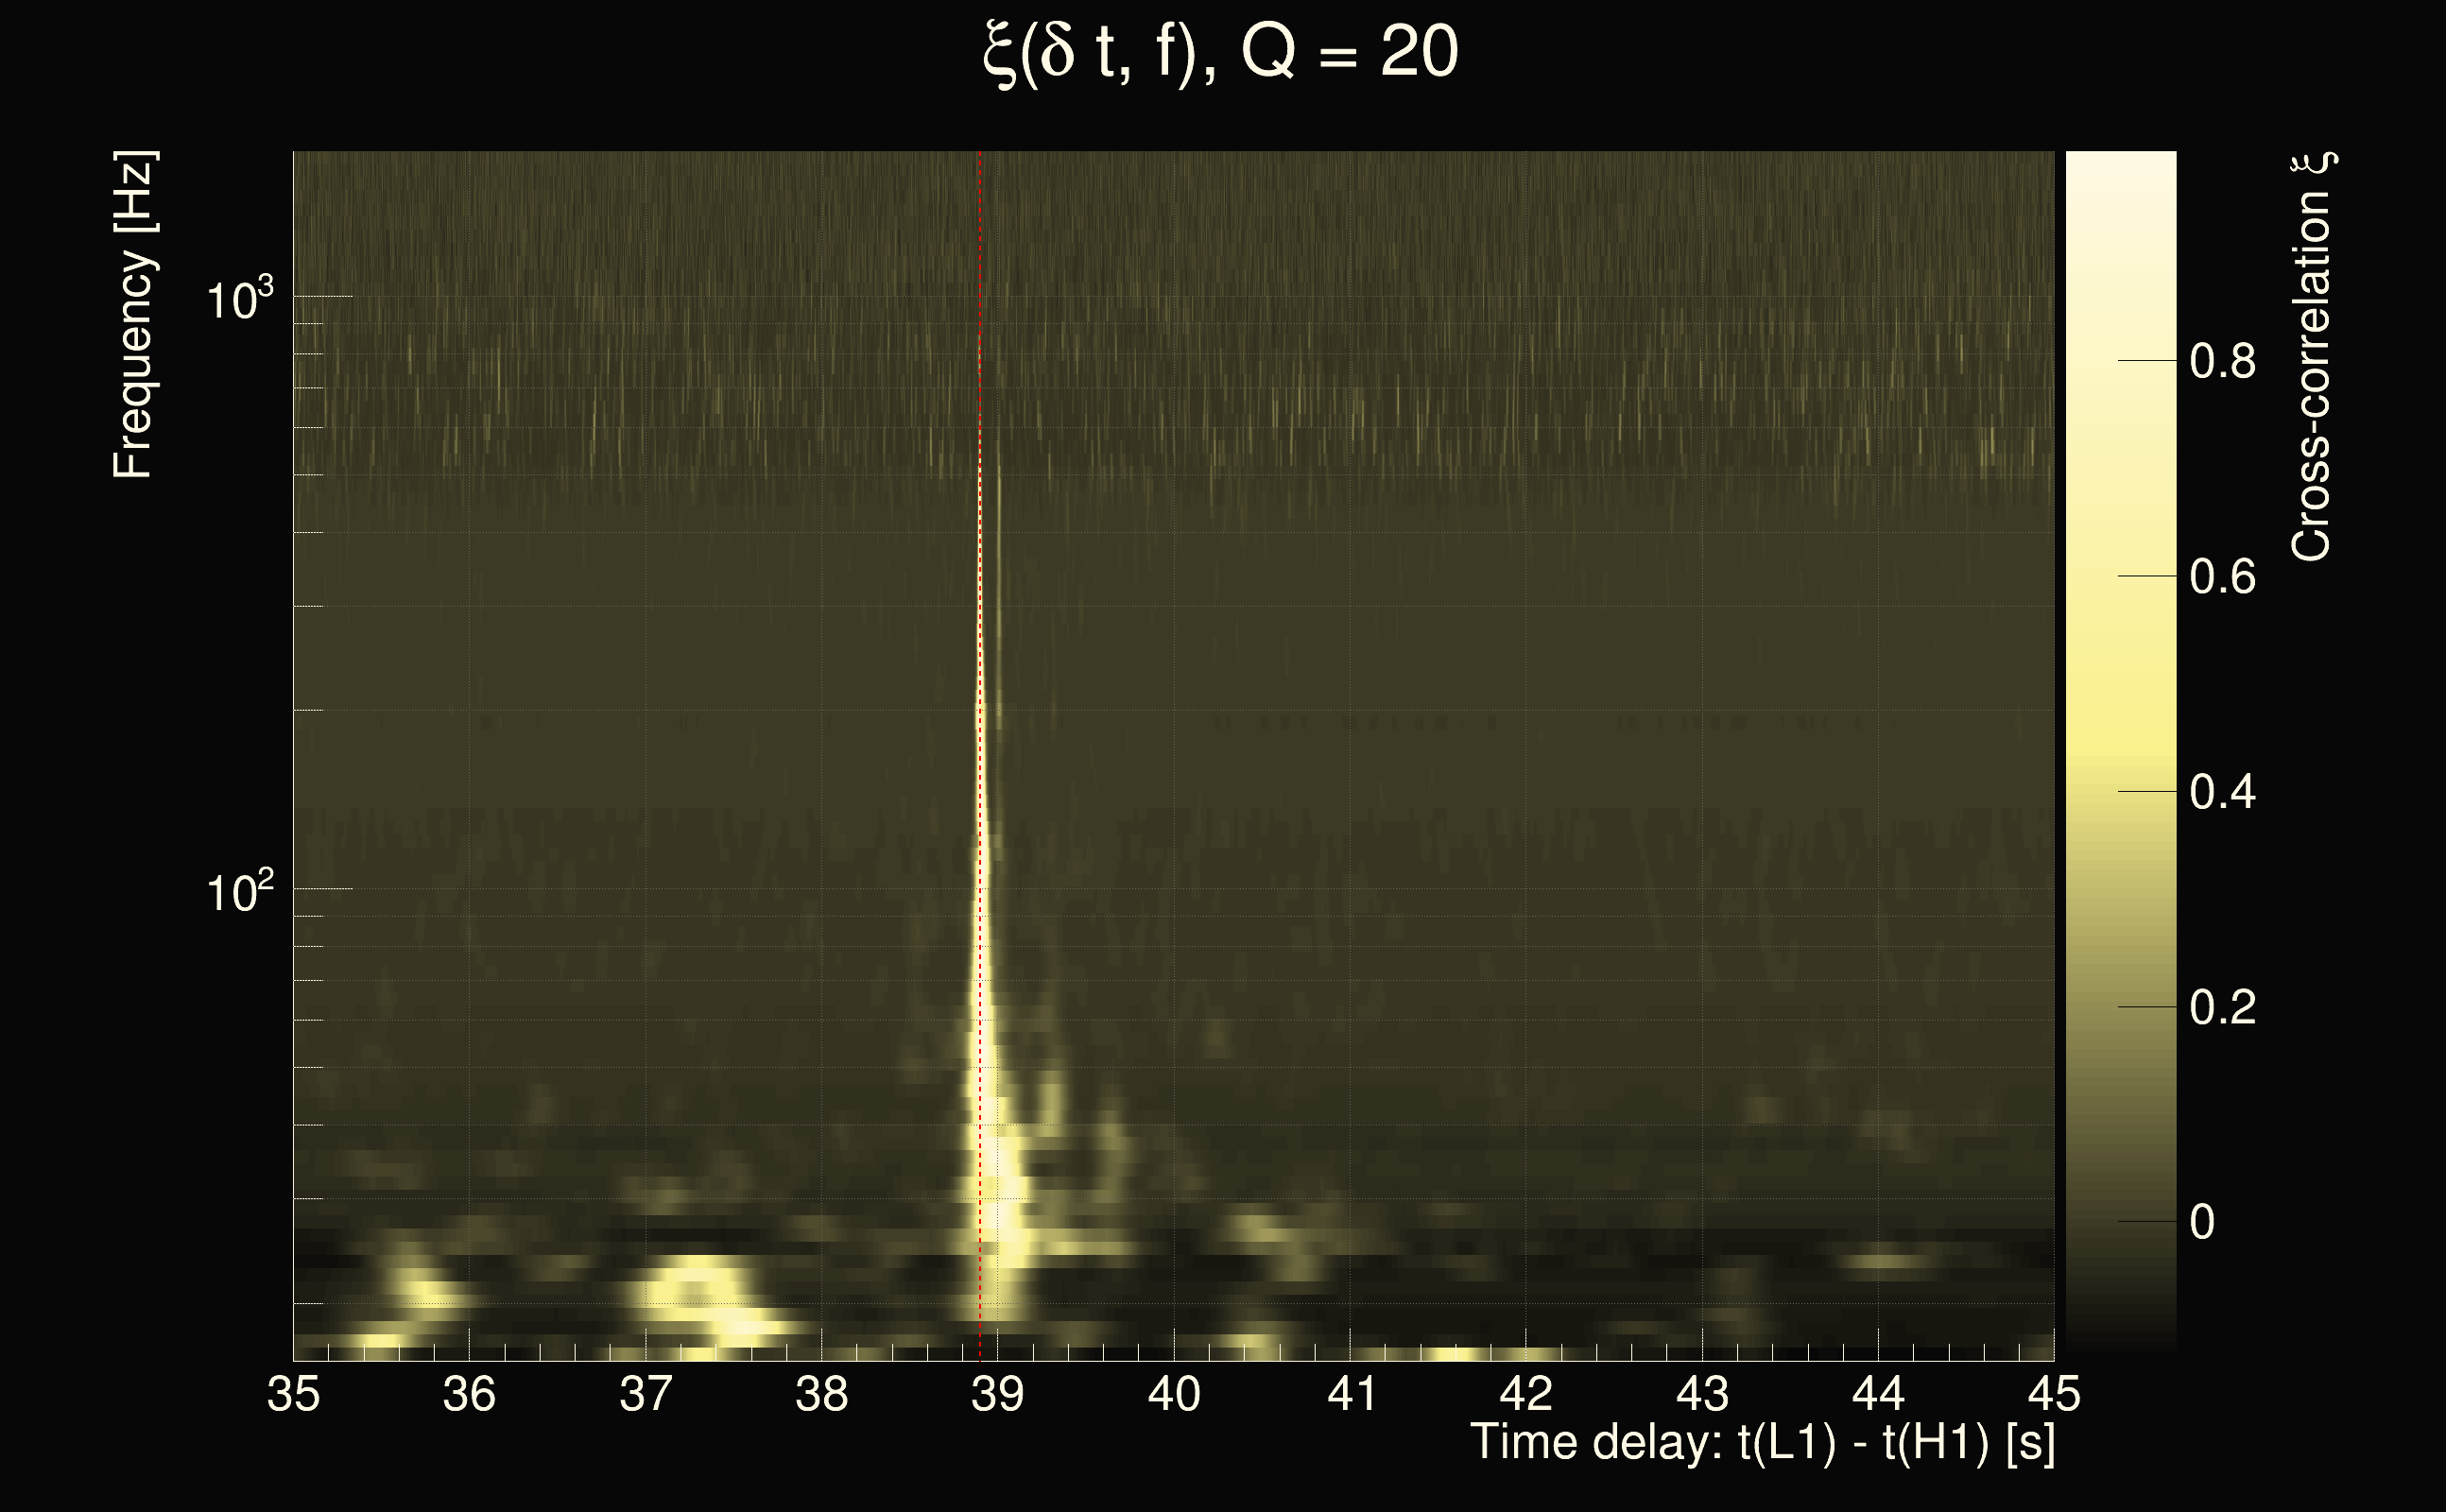
Task: Click the Frequency [Hz] y-axis label
Action: point(133,315)
